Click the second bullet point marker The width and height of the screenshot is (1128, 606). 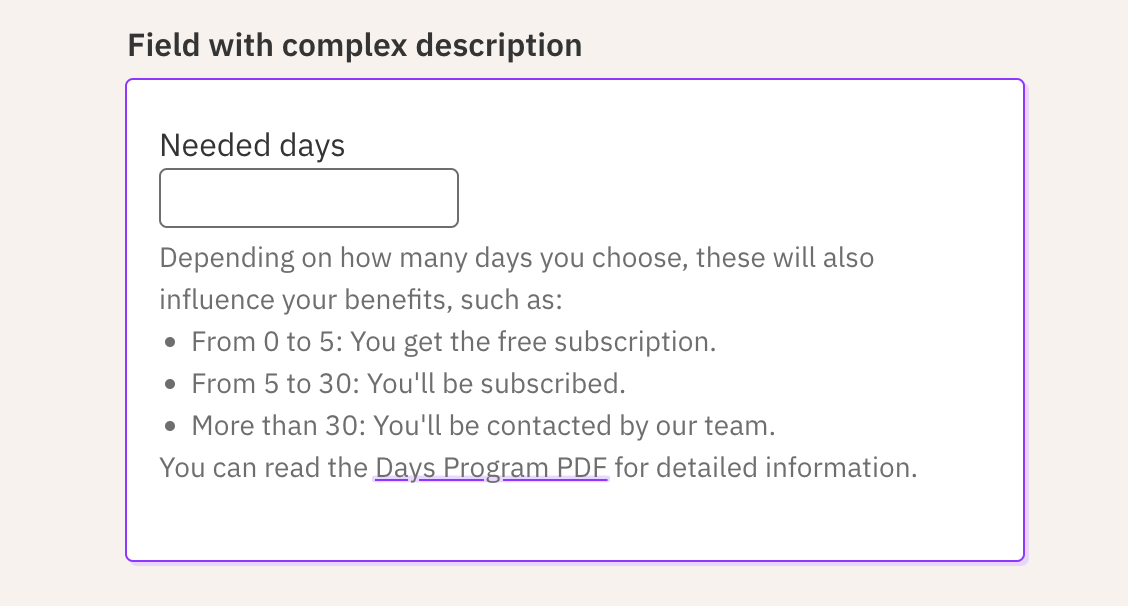[x=169, y=383]
